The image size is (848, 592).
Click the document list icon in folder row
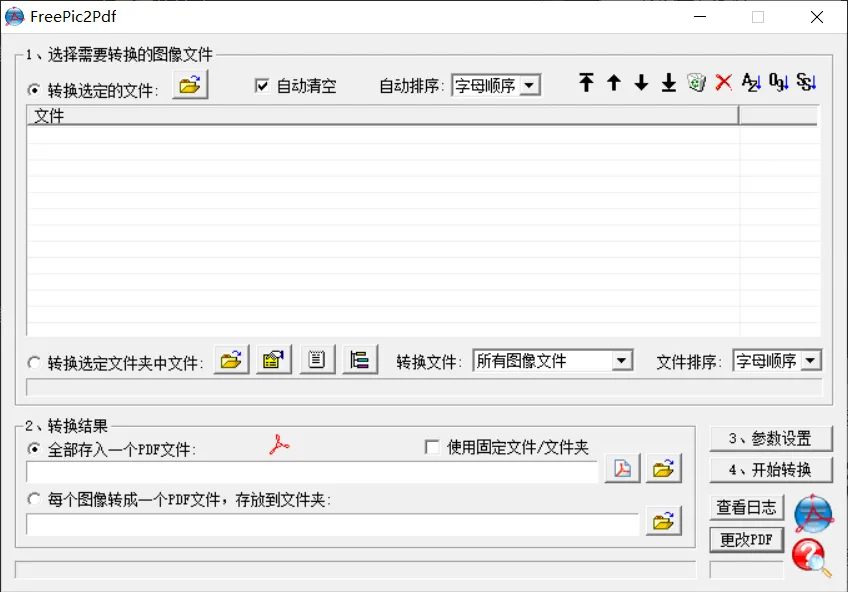tap(317, 360)
